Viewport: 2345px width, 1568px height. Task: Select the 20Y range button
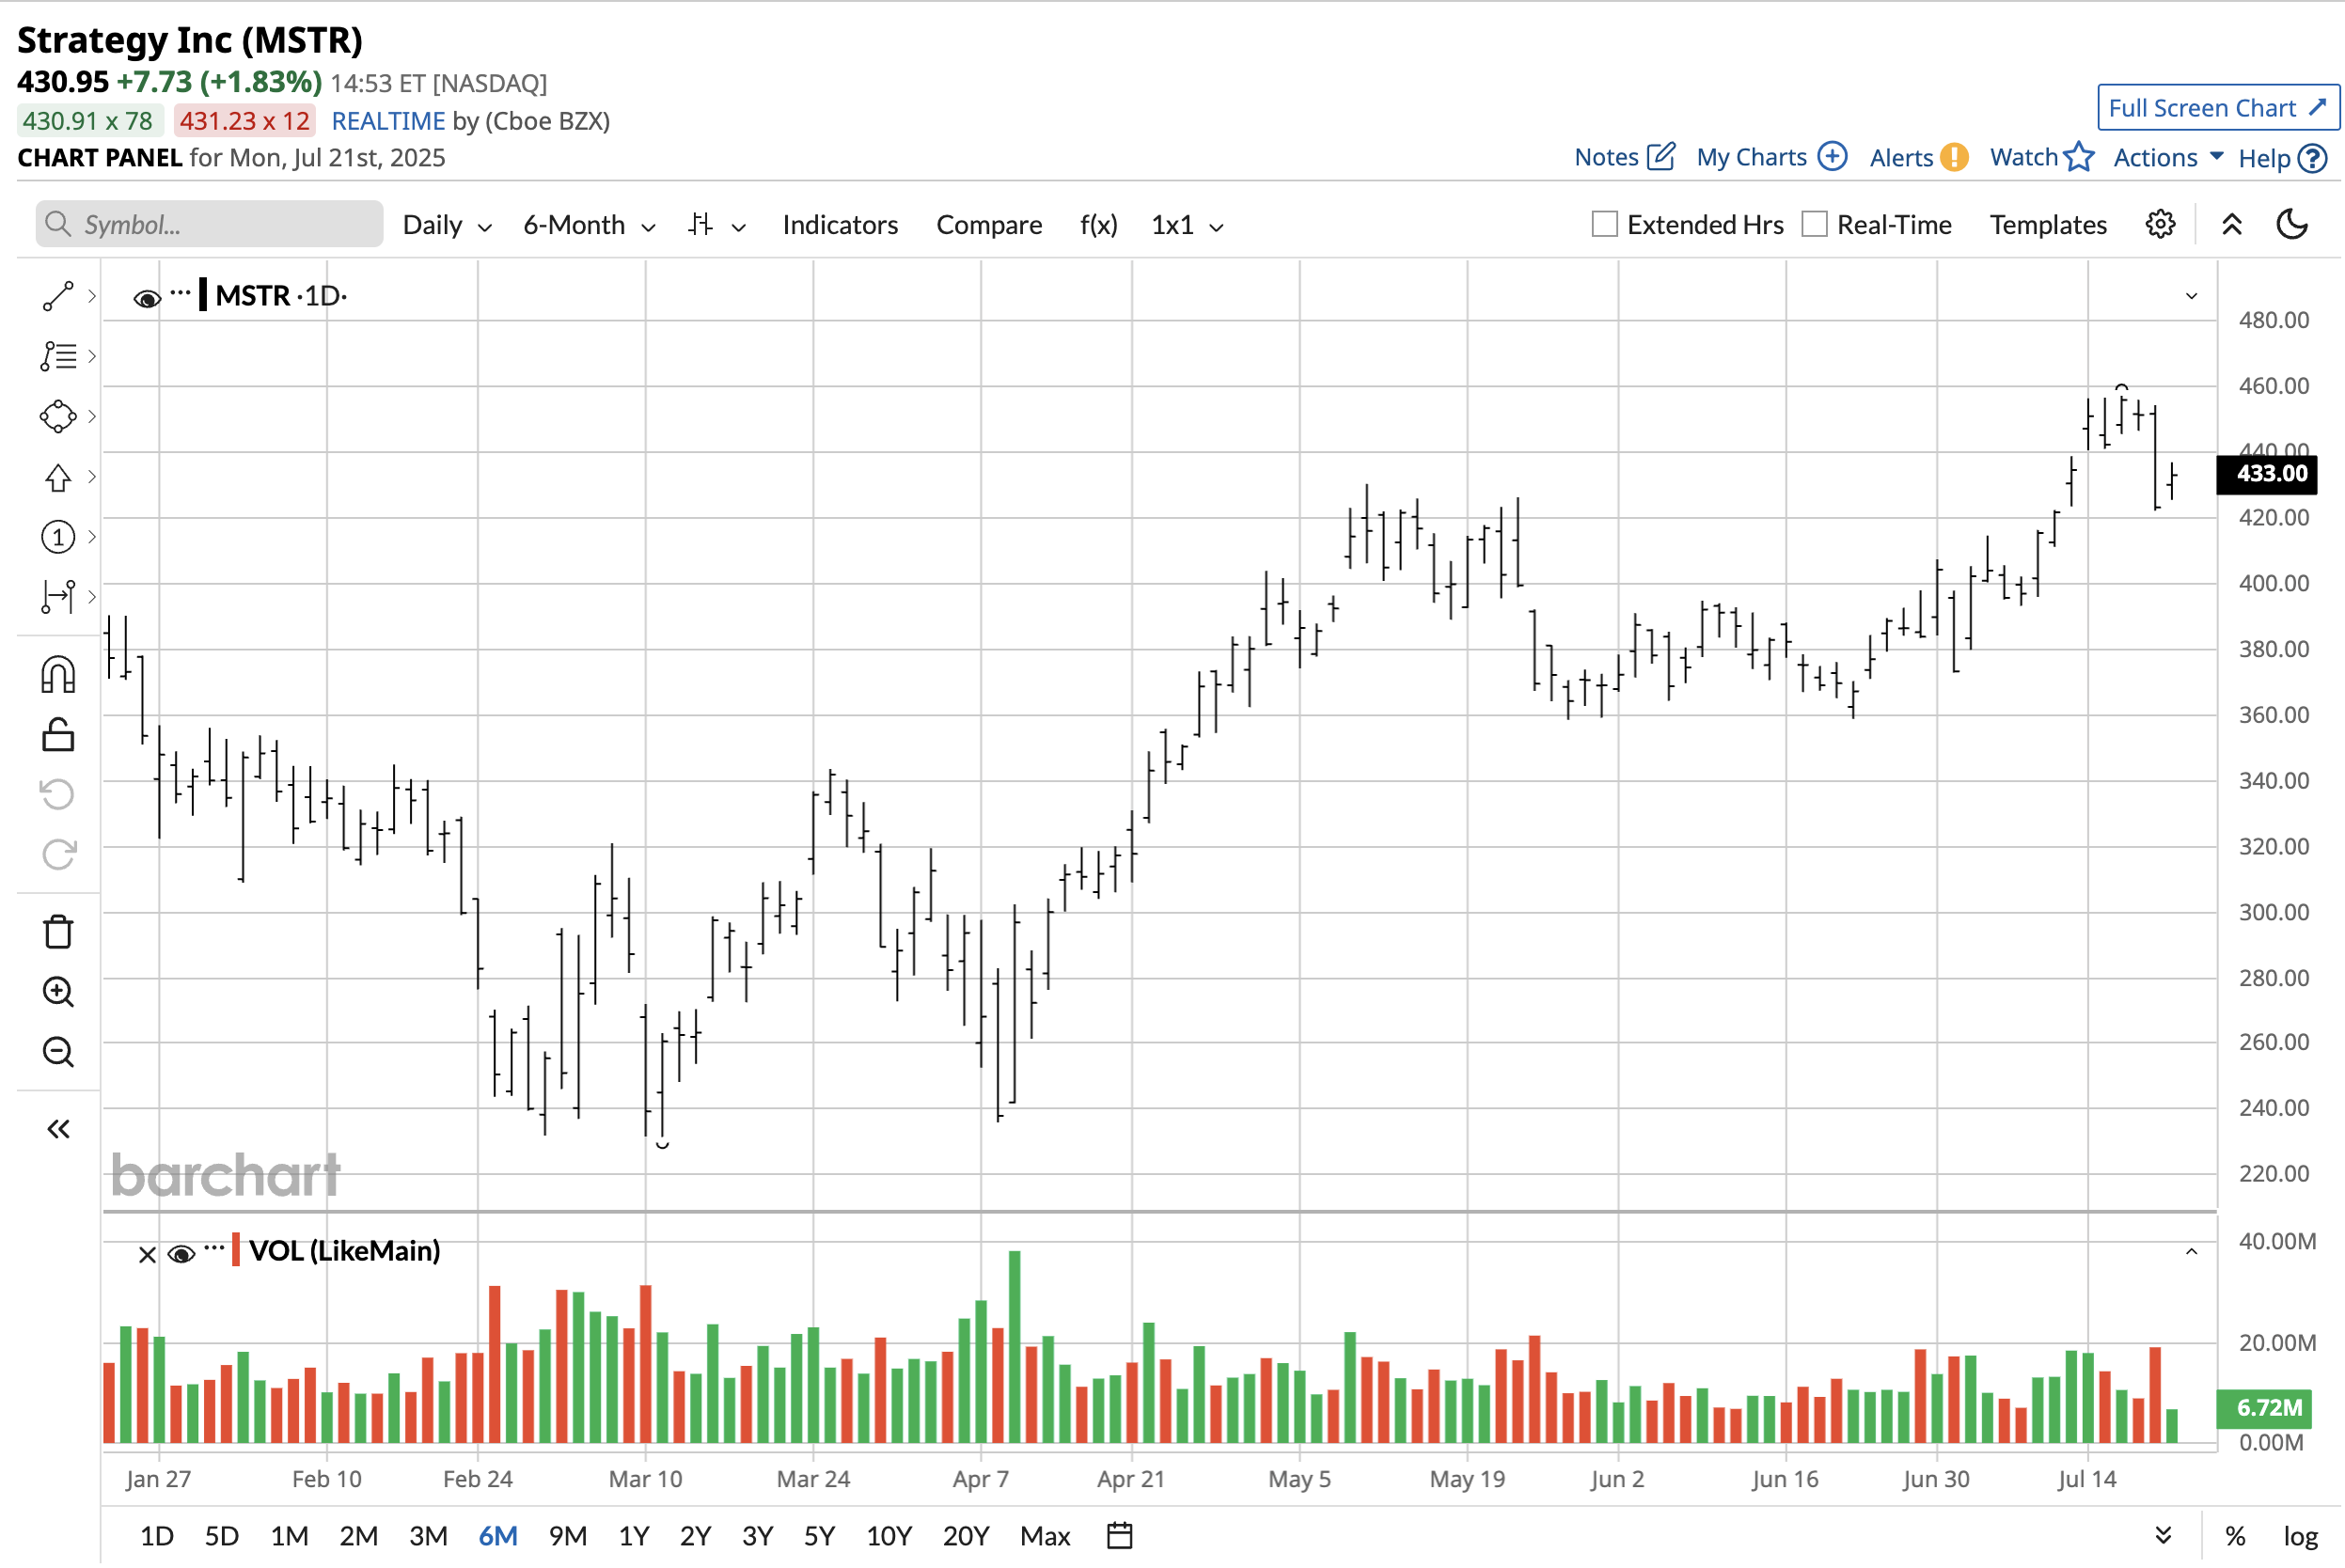[x=965, y=1535]
